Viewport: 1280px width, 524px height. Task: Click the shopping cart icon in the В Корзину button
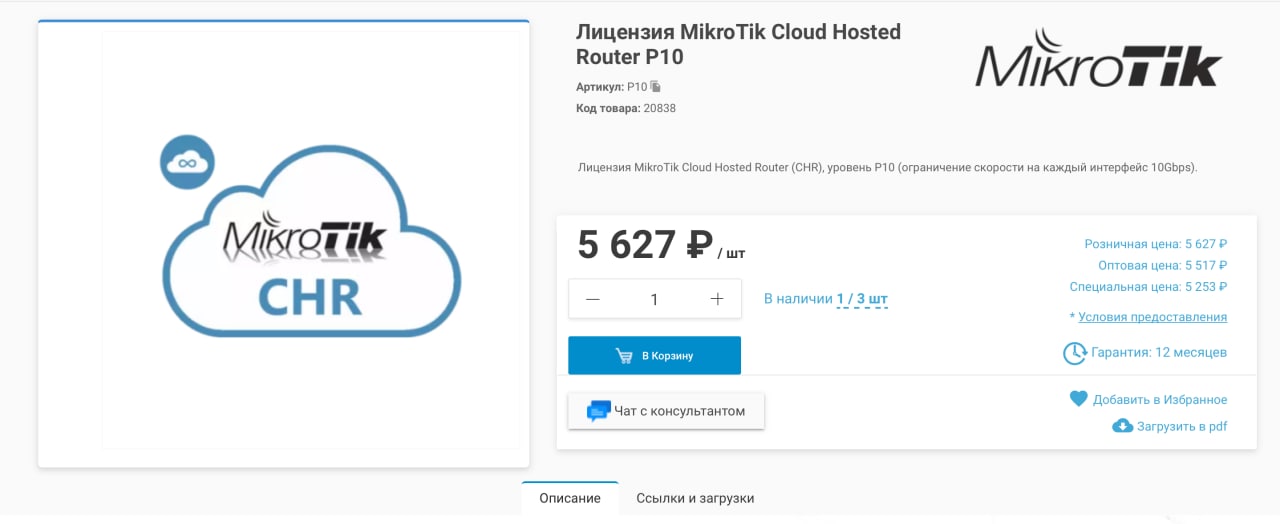[624, 356]
